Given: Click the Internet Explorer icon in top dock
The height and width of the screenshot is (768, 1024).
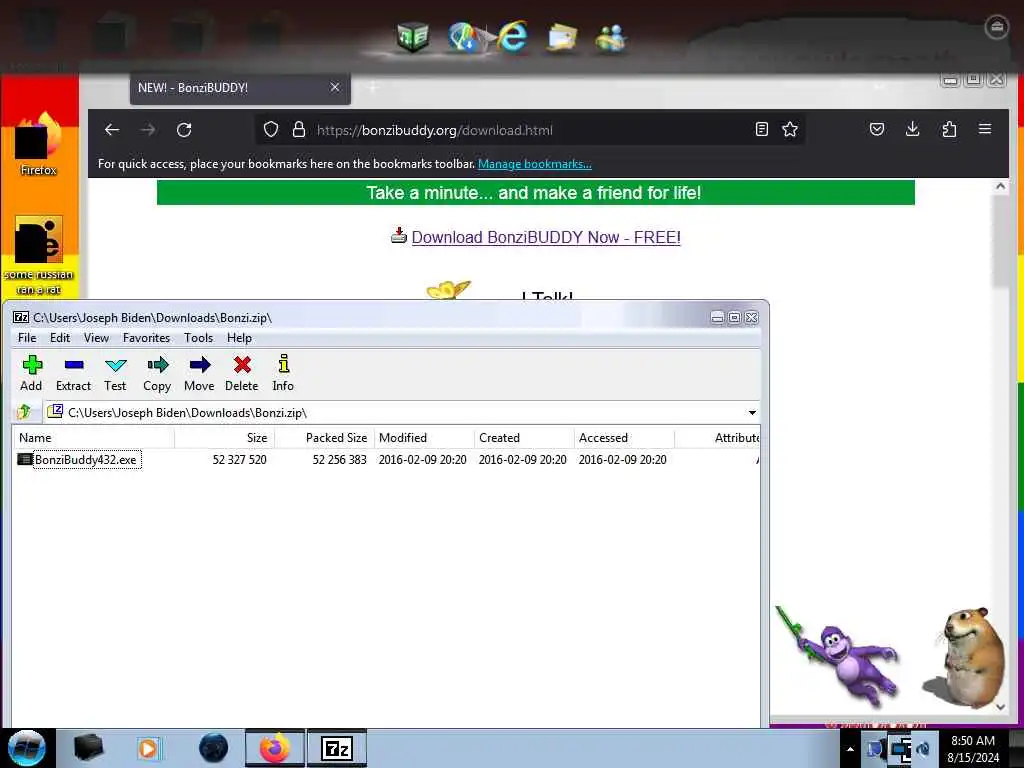Looking at the screenshot, I should pos(513,36).
